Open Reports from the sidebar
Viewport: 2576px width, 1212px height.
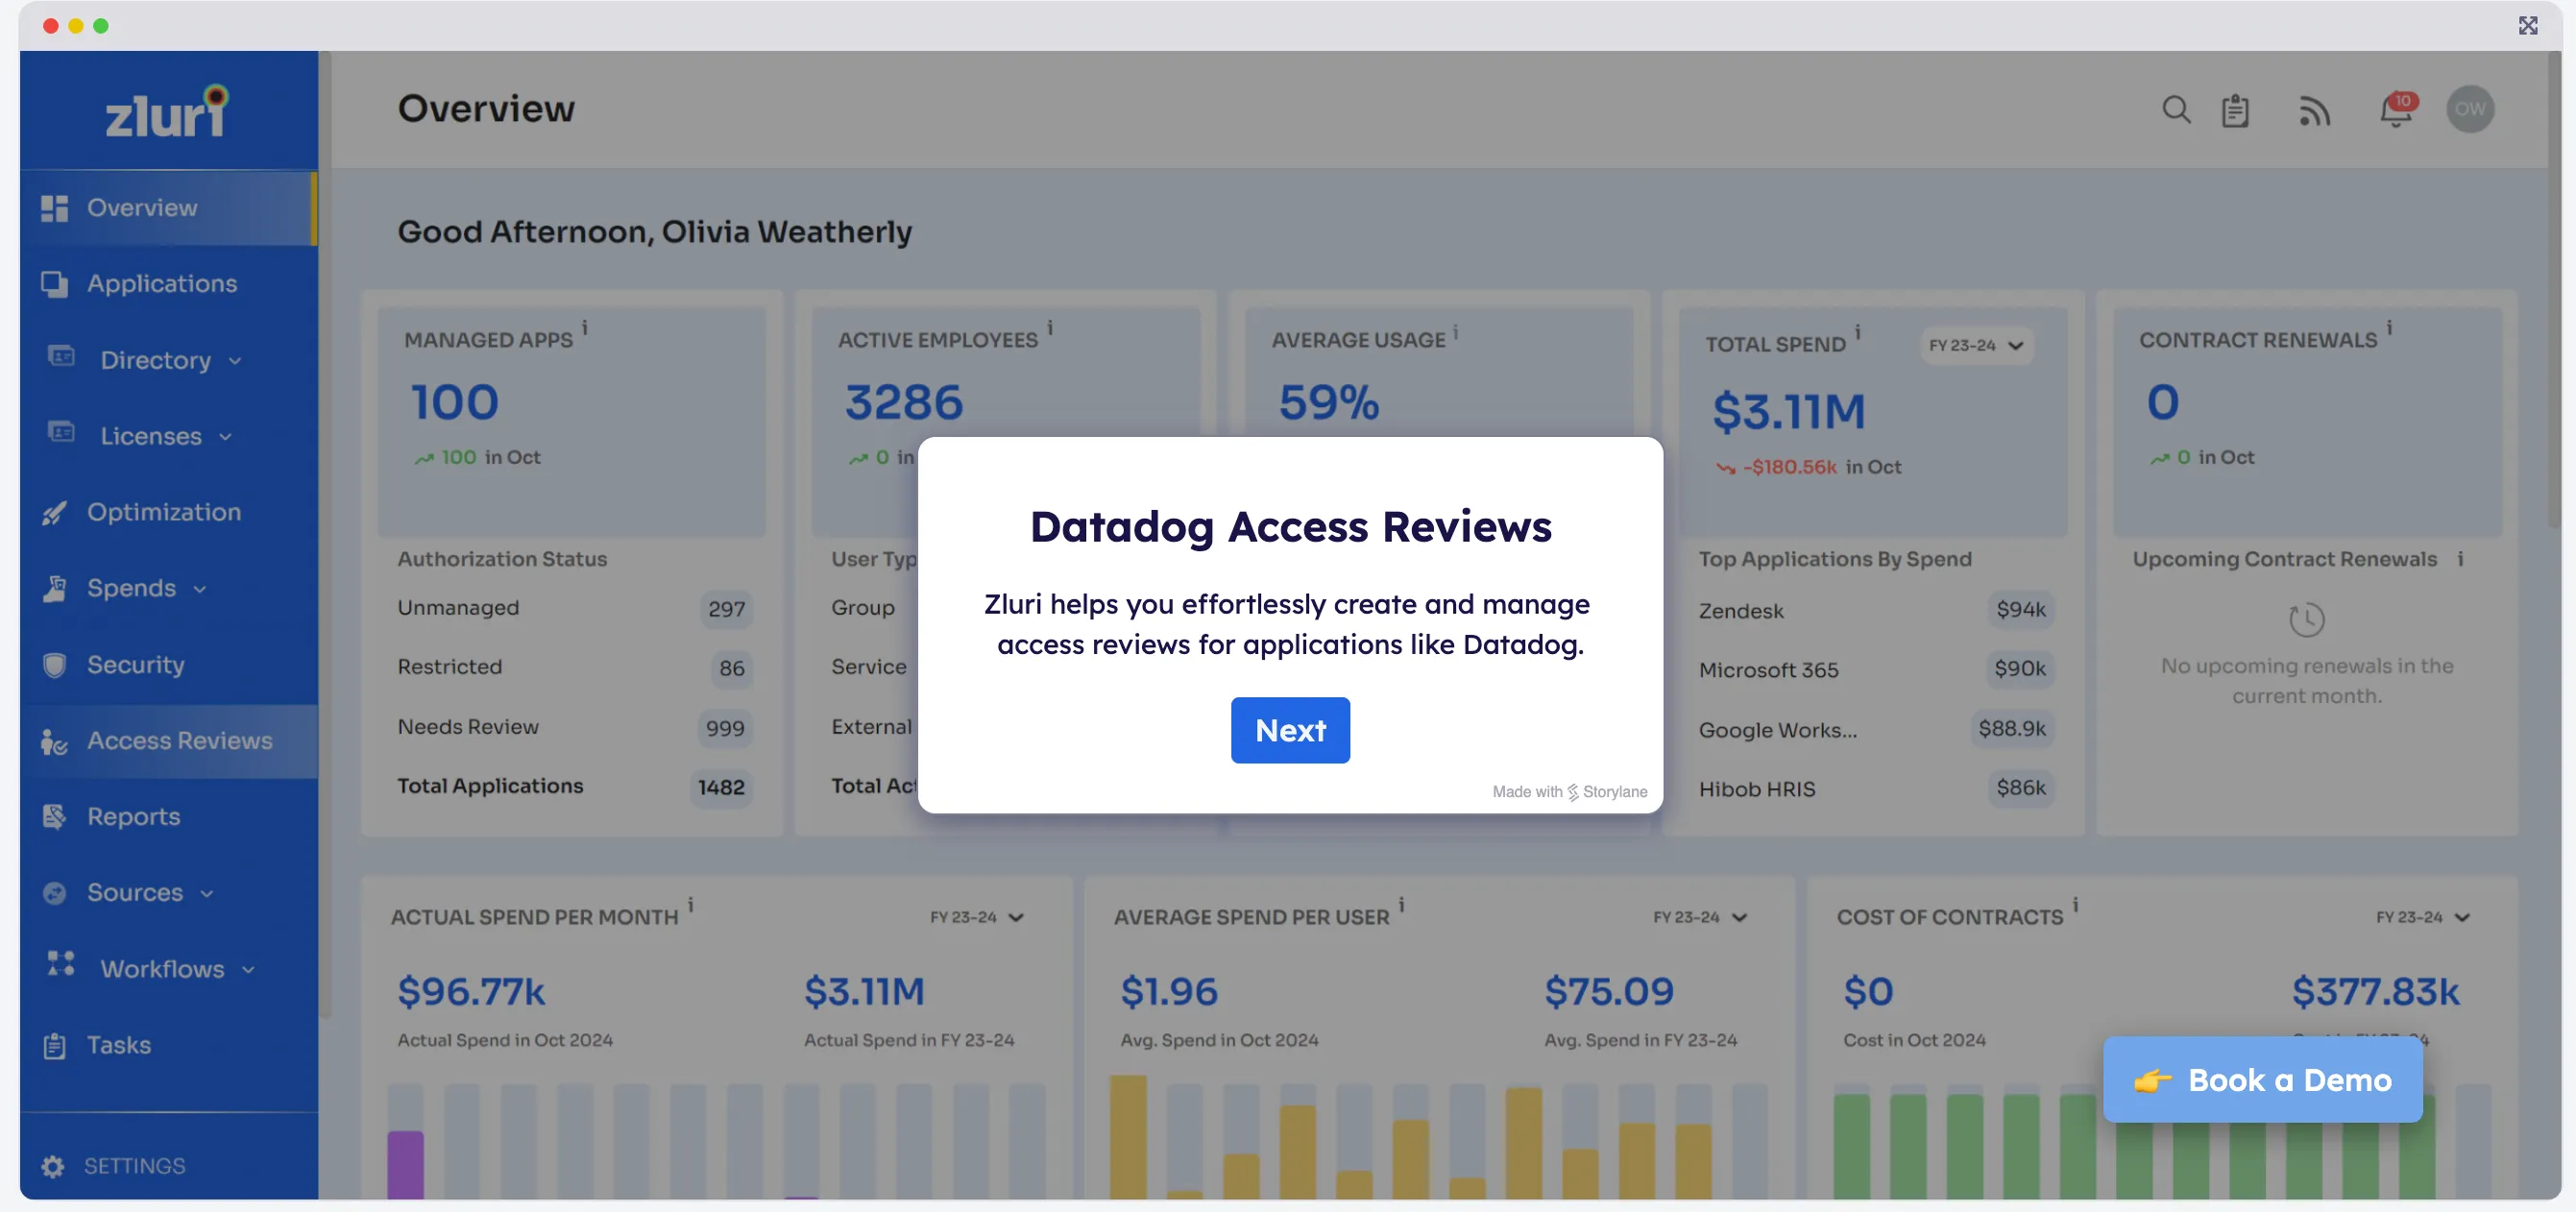click(133, 817)
